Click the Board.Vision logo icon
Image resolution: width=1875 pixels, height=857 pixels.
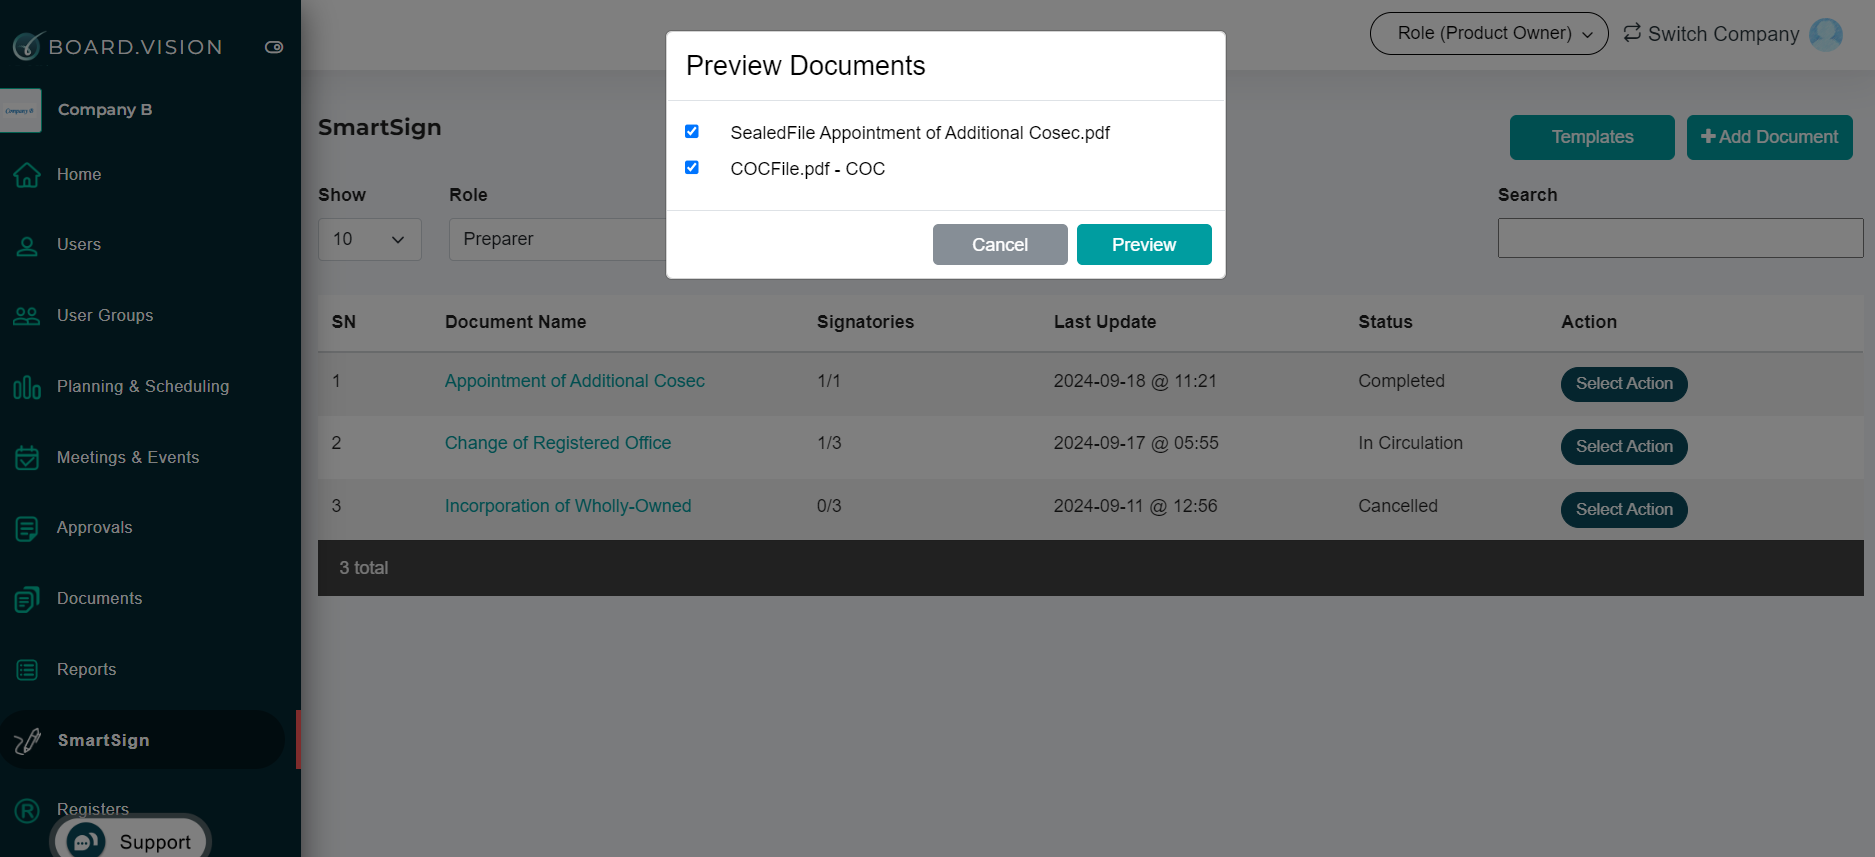coord(27,45)
